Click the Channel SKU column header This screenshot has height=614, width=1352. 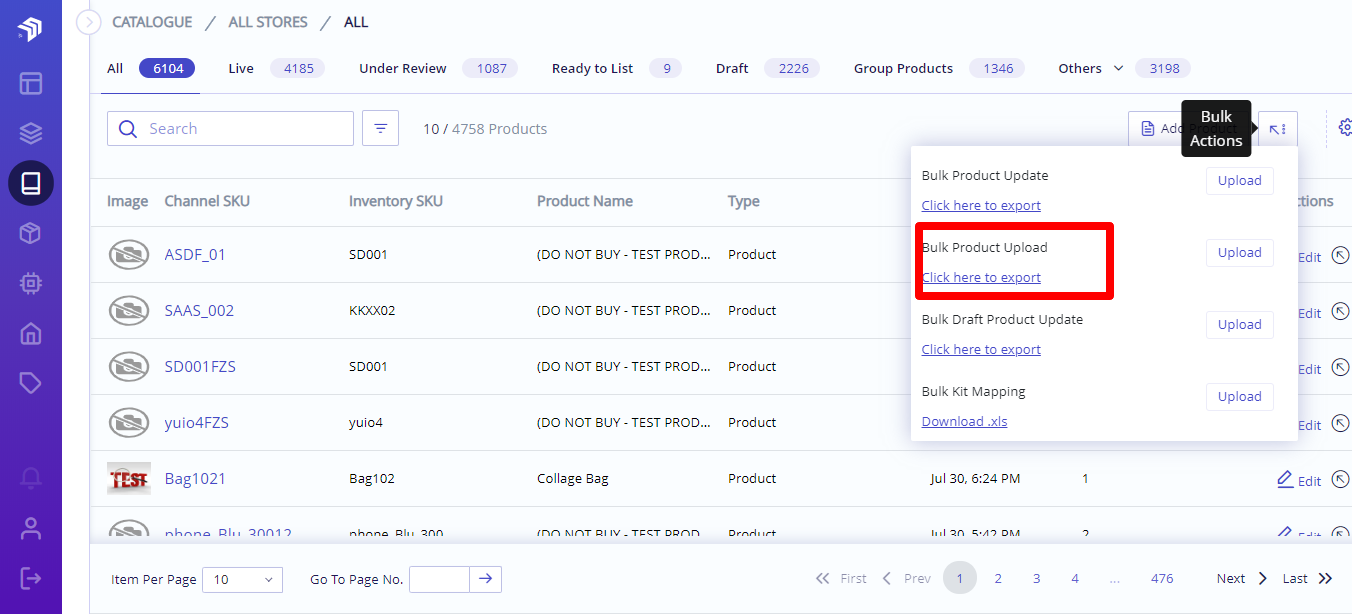(x=207, y=201)
